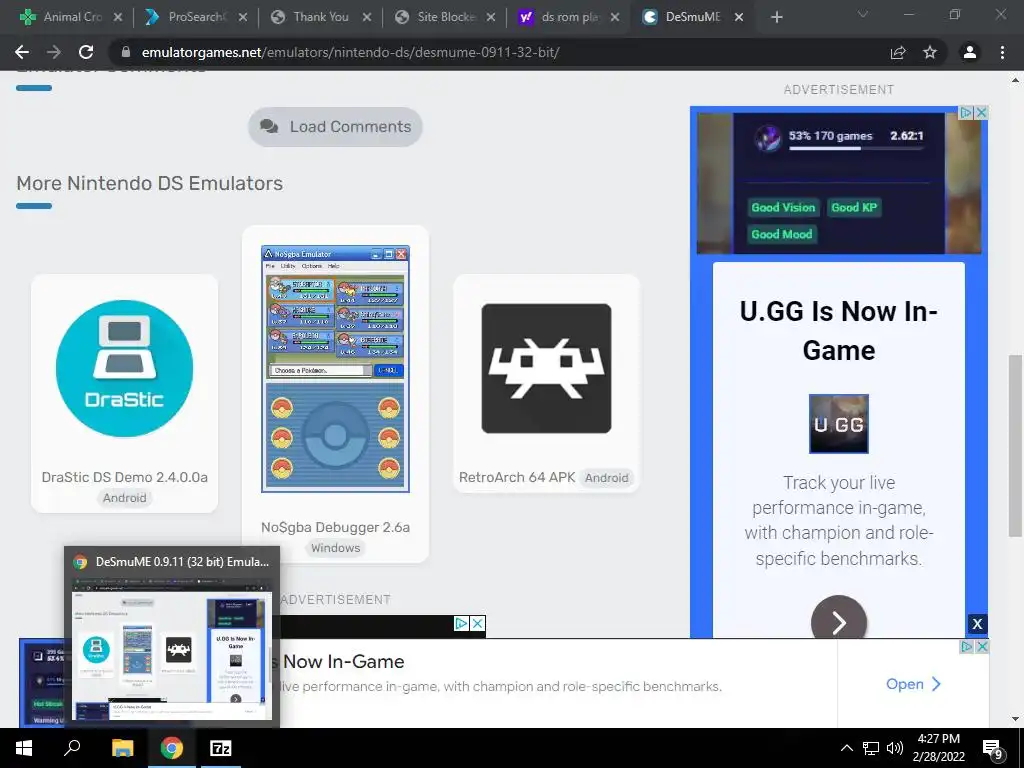Image resolution: width=1024 pixels, height=768 pixels.
Task: Click Open on the bottom banner ad
Action: (x=913, y=684)
